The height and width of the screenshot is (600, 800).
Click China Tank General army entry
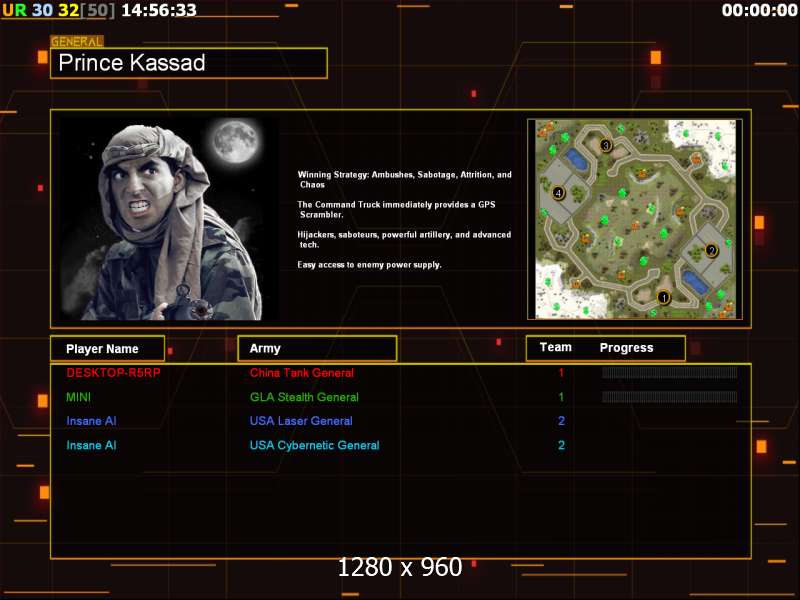pyautogui.click(x=302, y=373)
